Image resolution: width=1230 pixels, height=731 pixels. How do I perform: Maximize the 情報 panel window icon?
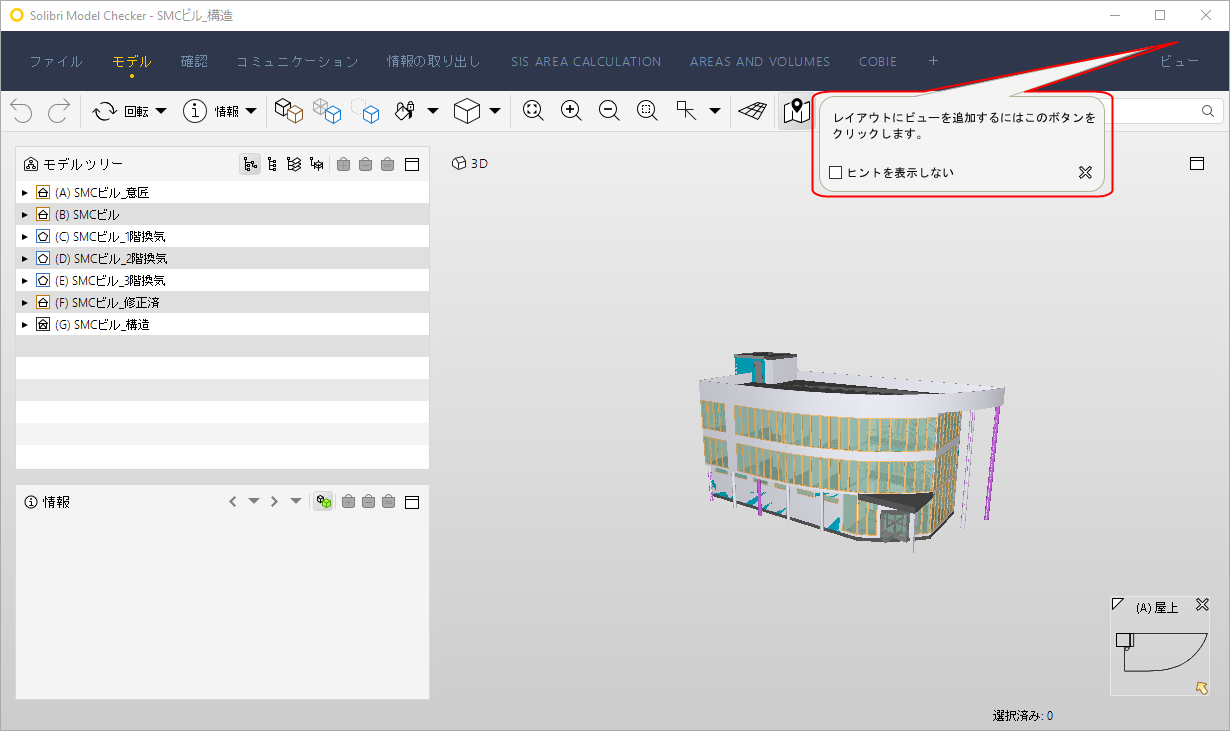point(412,501)
